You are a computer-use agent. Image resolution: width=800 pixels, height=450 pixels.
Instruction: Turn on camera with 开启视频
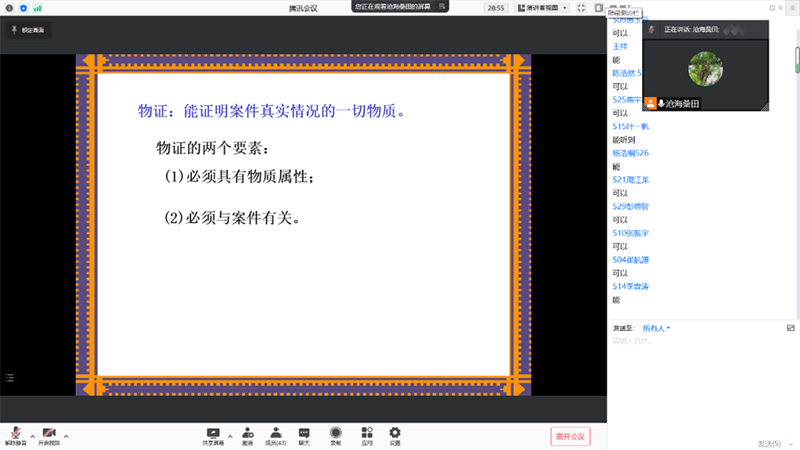48,434
